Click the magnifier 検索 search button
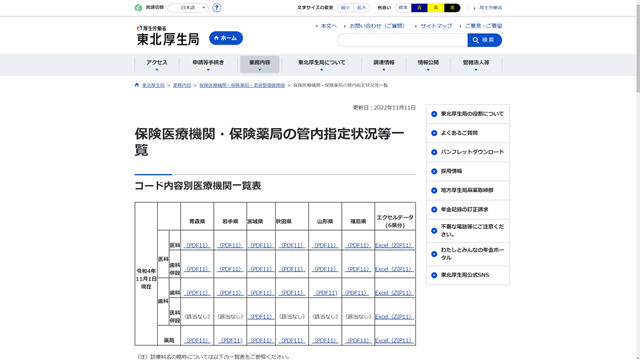Screen dimensions: 640x360 click(484, 40)
